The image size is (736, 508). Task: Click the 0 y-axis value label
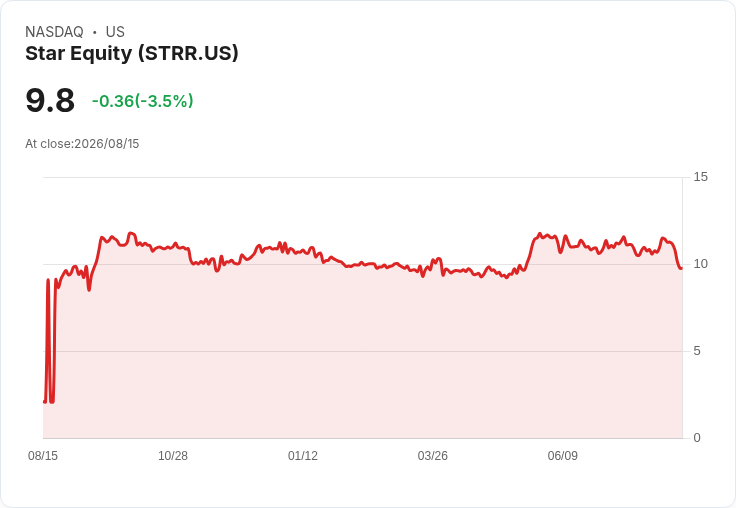click(697, 438)
